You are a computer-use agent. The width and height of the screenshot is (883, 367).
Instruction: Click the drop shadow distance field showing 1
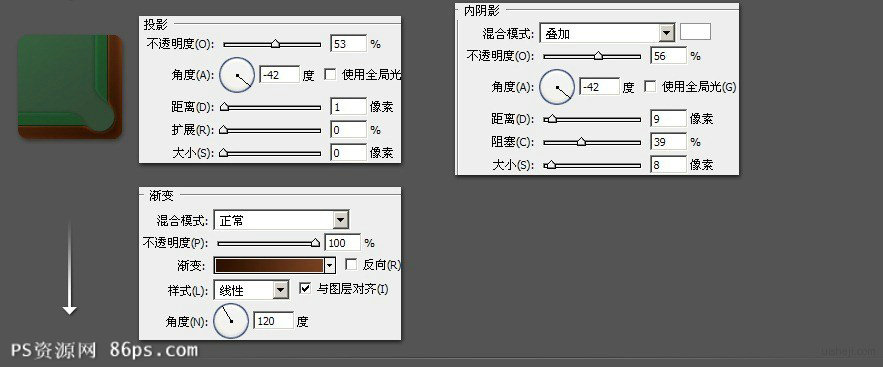coord(349,106)
